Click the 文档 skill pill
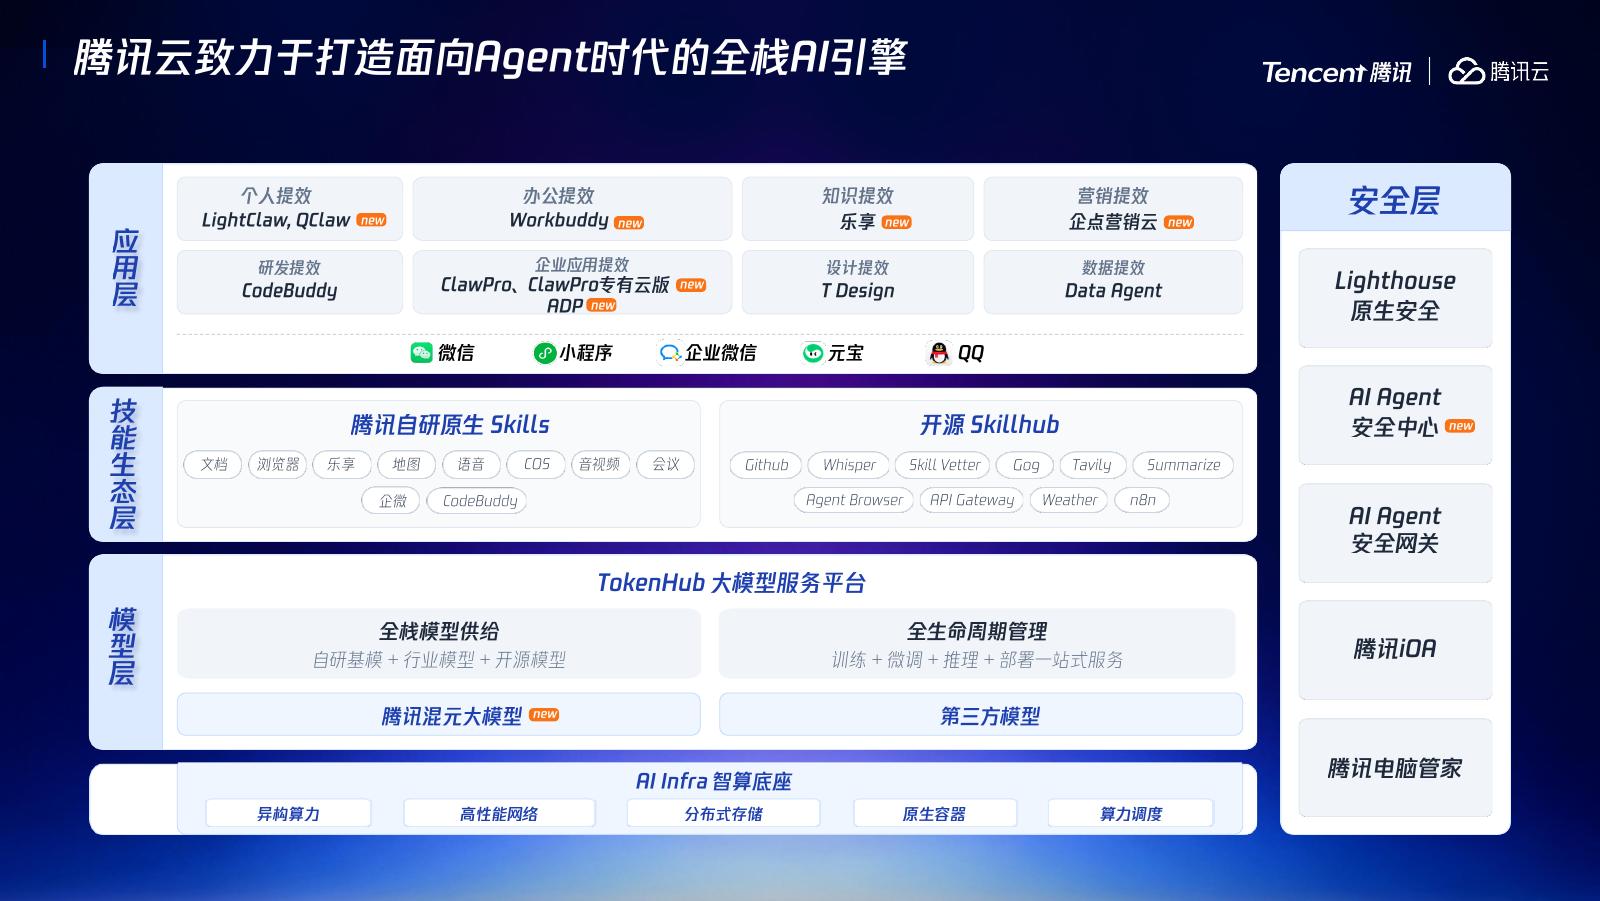 [213, 464]
